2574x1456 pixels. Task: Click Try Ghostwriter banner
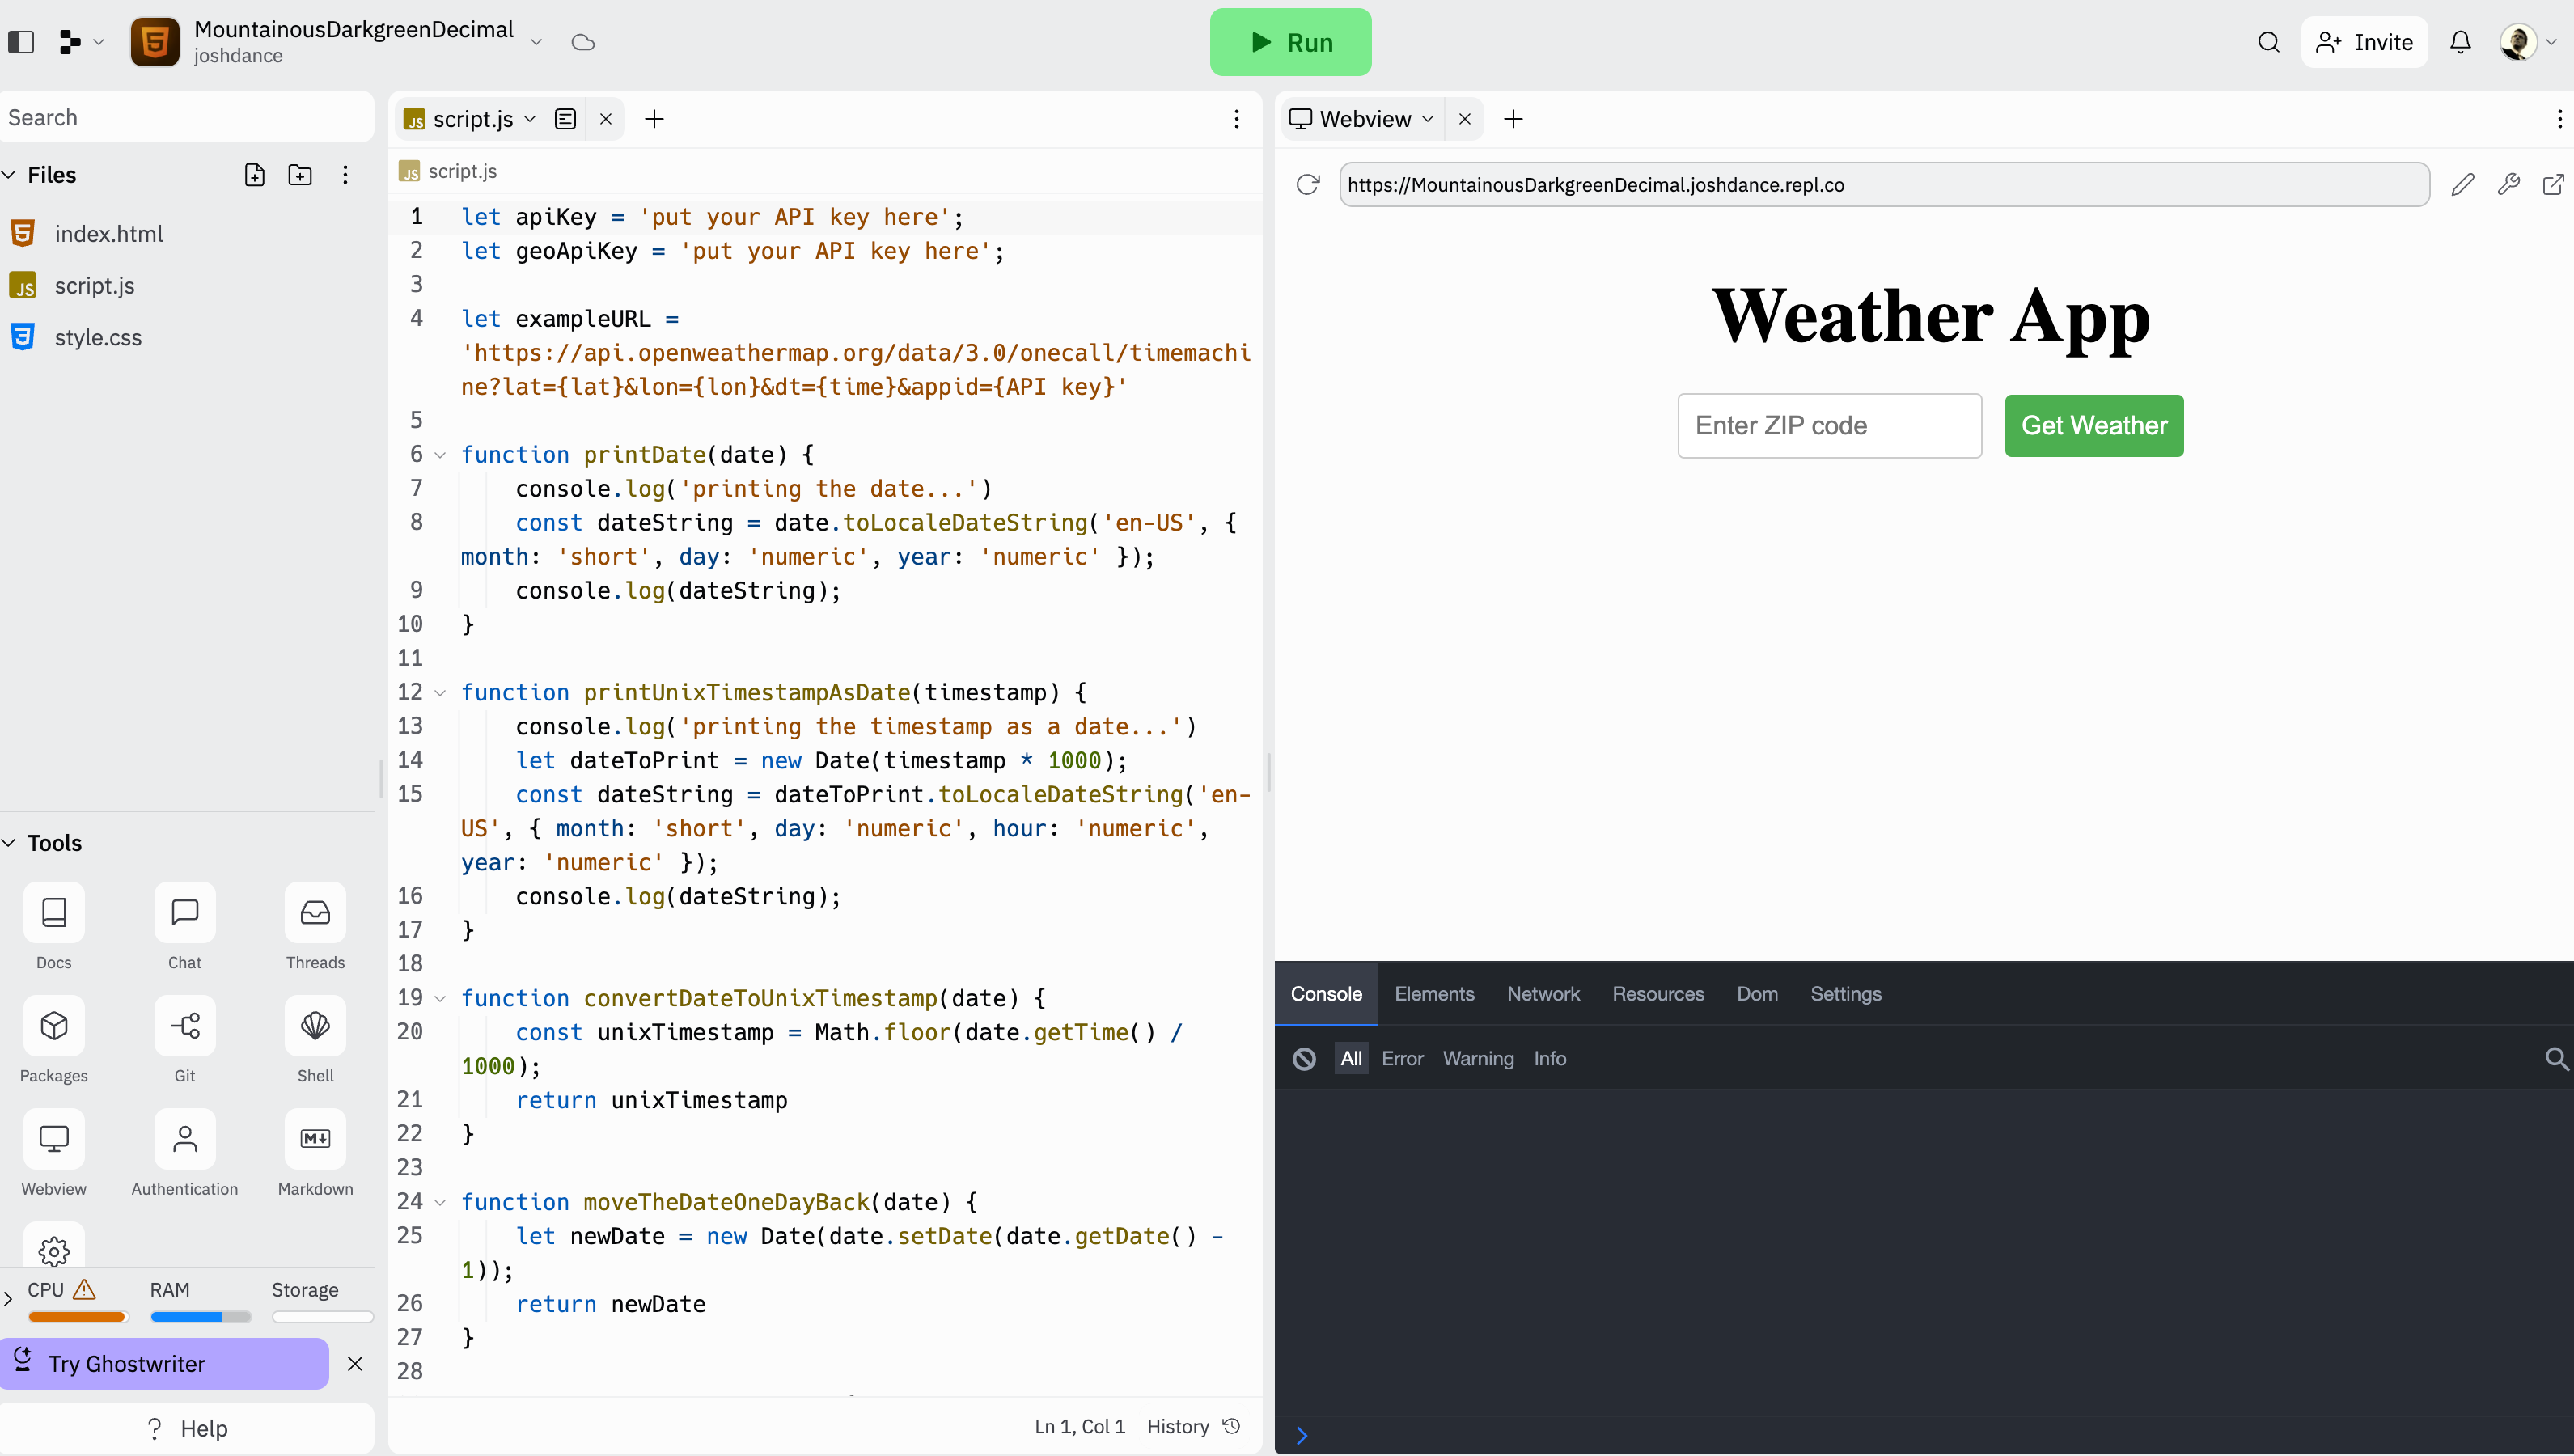(164, 1363)
